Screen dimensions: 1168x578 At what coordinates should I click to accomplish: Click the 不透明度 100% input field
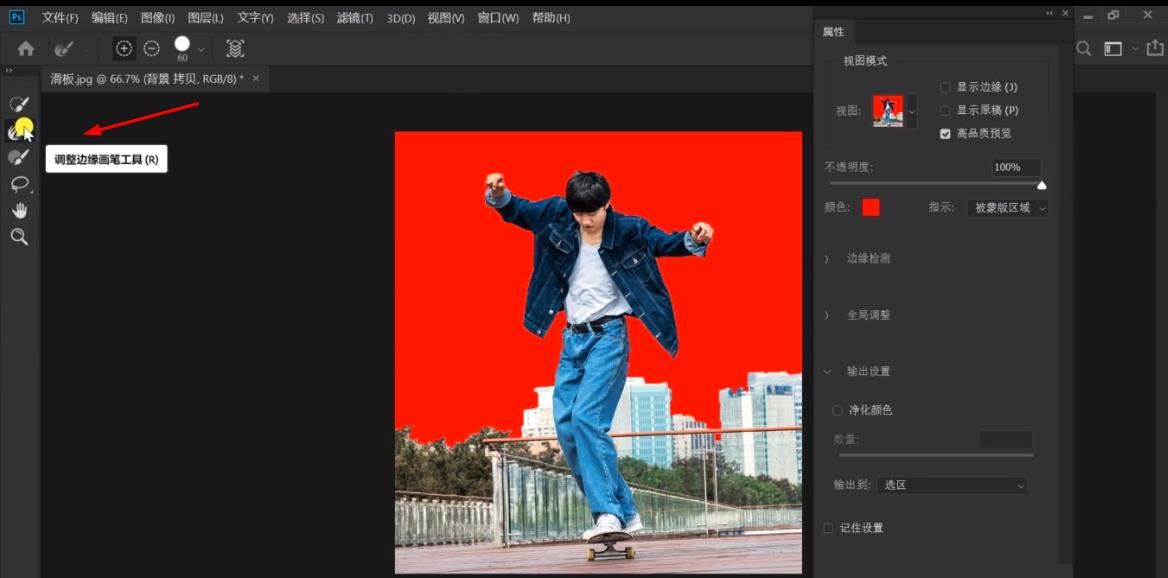[x=1016, y=167]
